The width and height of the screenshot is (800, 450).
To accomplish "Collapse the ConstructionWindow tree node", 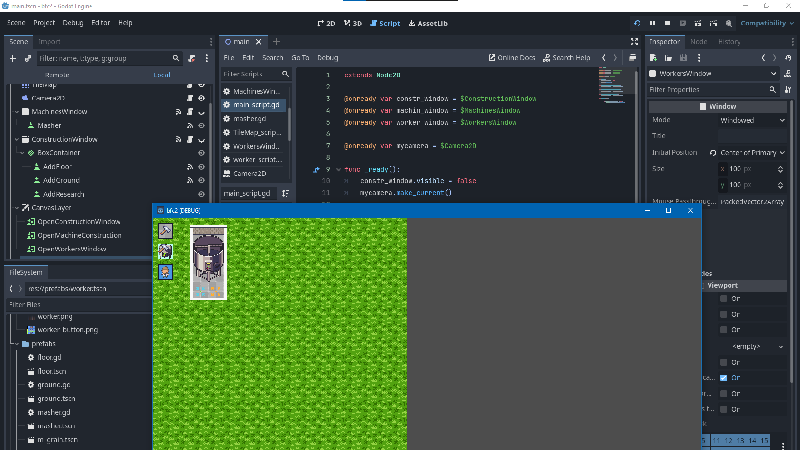I will coord(16,139).
